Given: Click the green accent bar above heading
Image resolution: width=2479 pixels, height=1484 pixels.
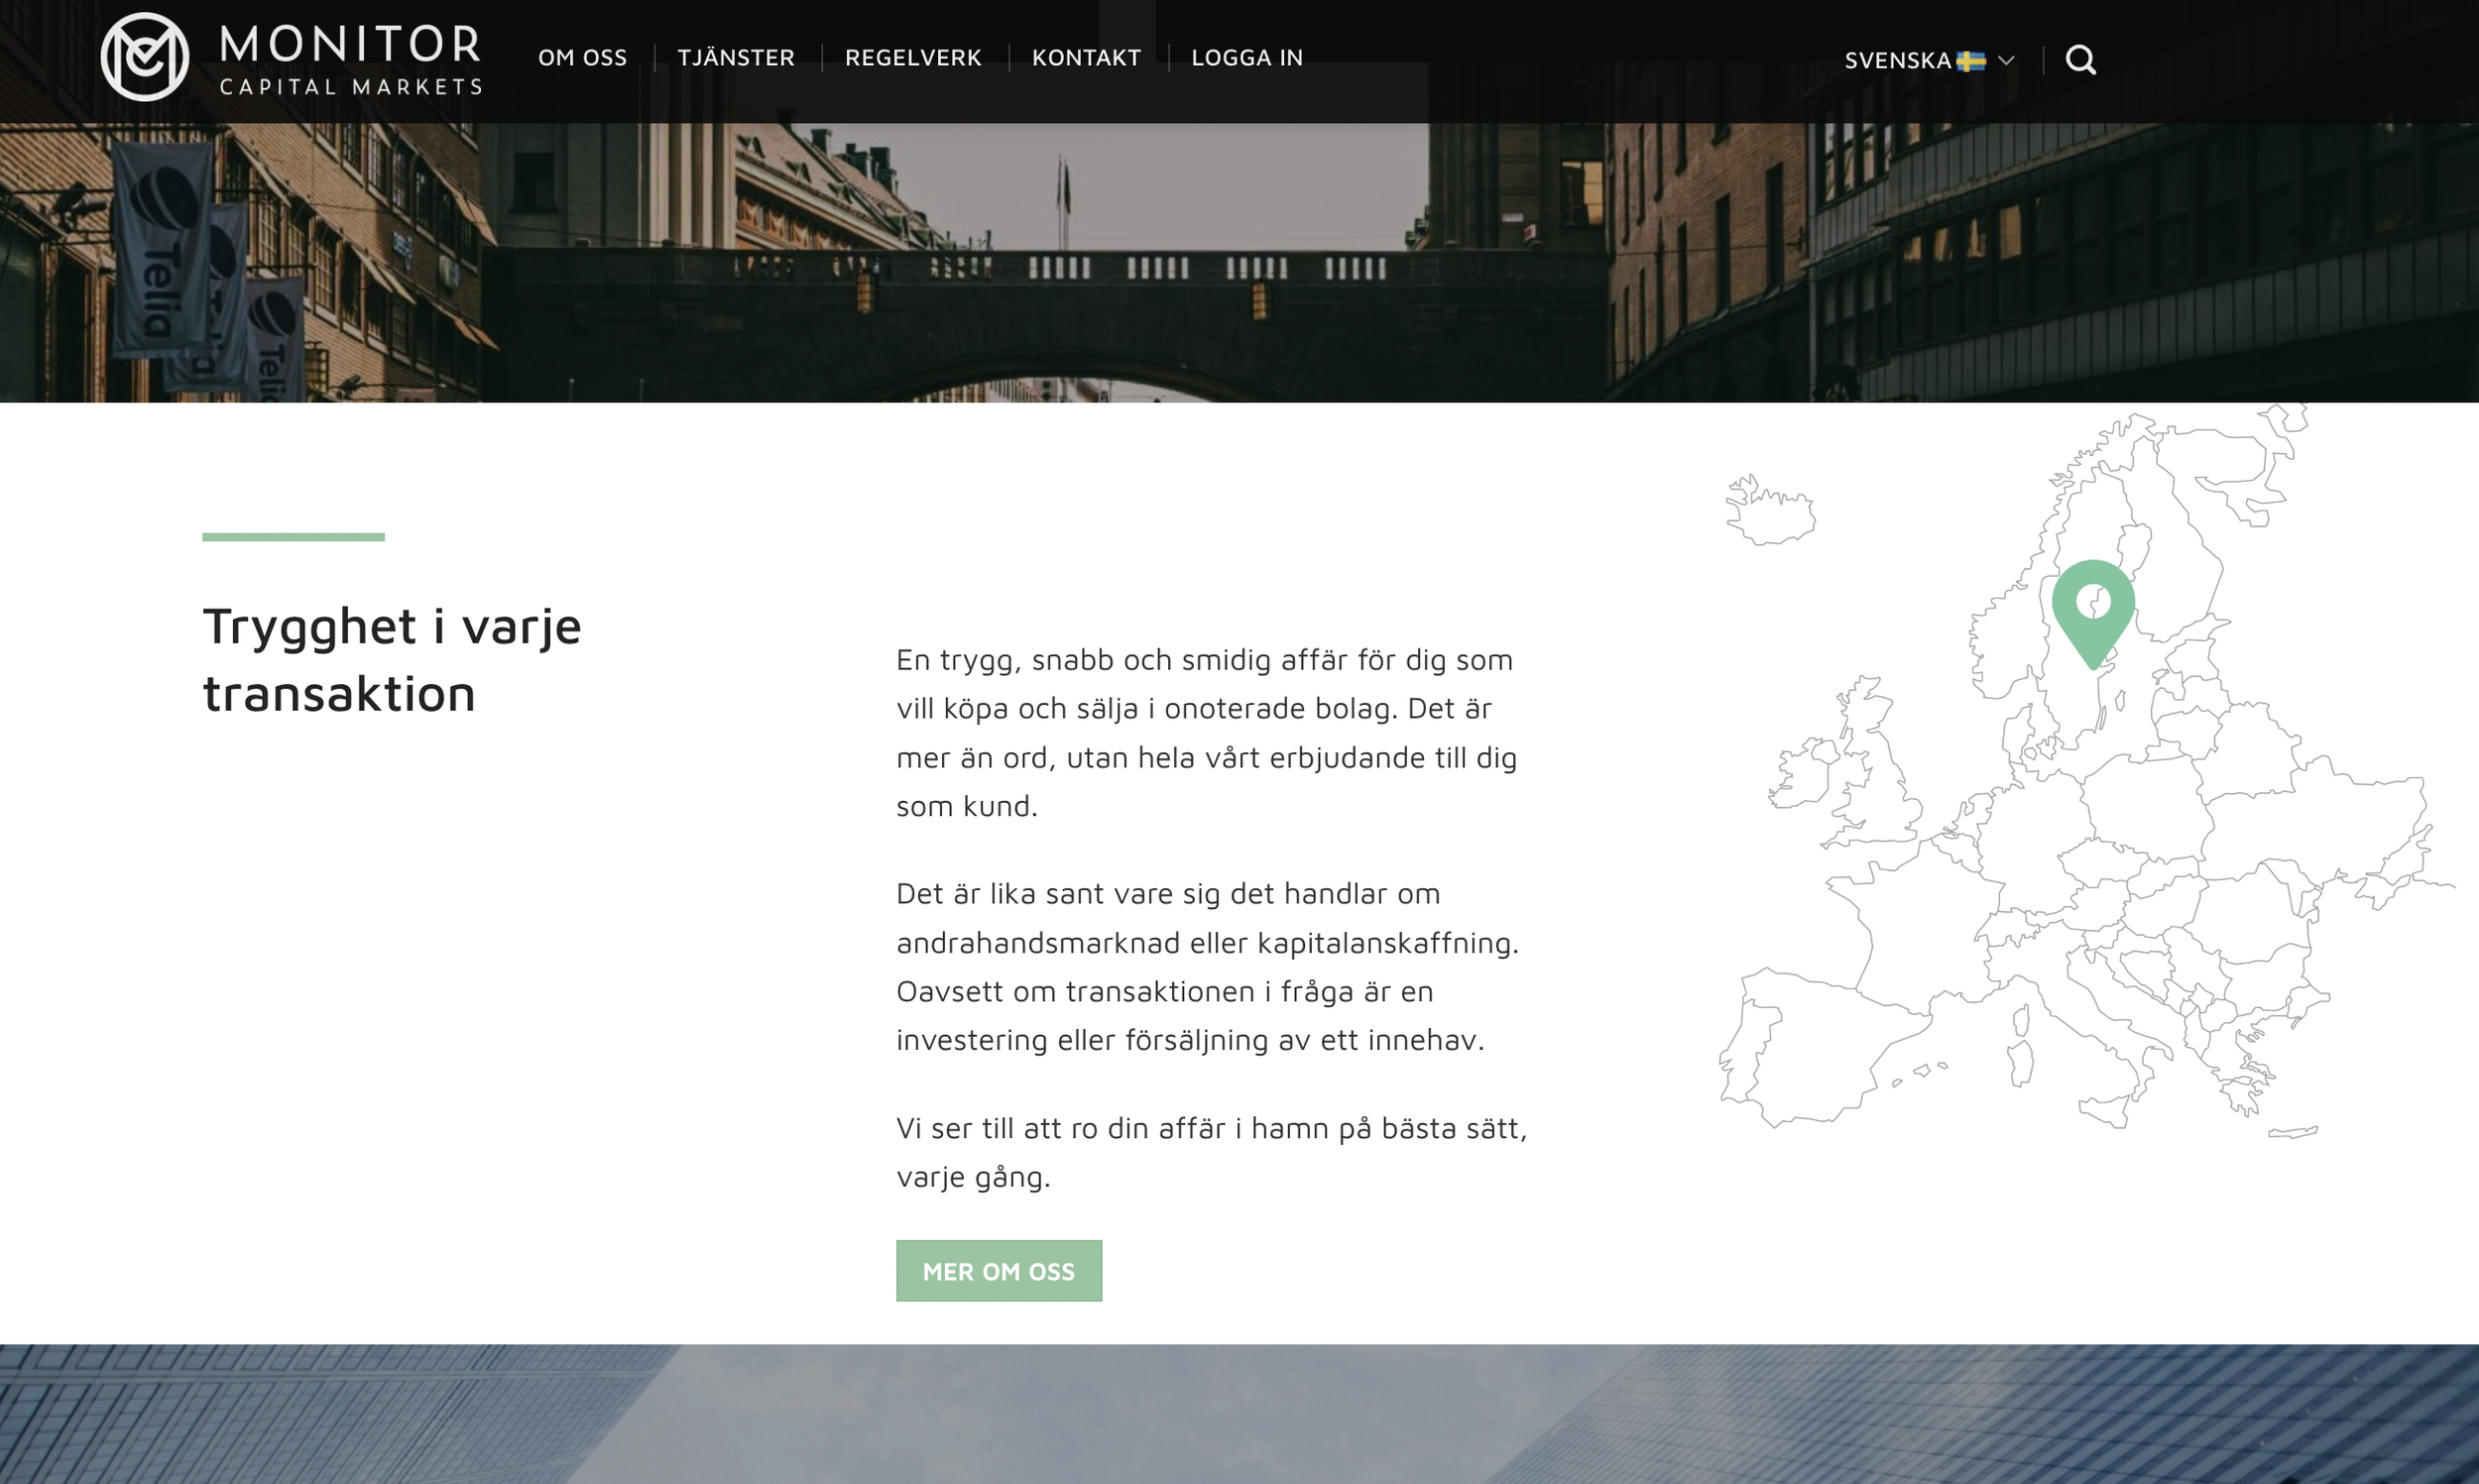Looking at the screenshot, I should [x=293, y=537].
